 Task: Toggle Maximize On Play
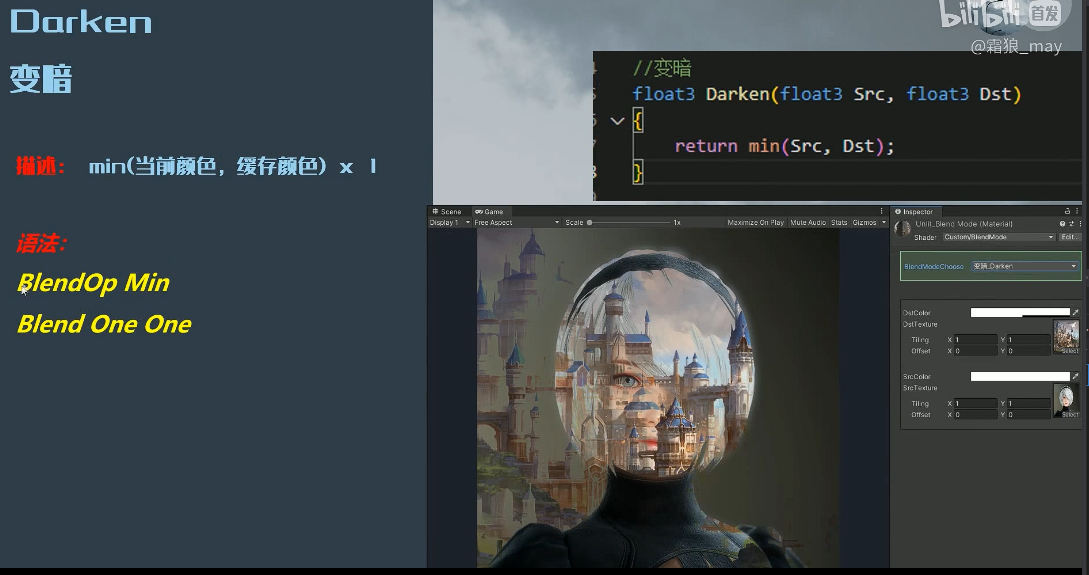[x=756, y=223]
